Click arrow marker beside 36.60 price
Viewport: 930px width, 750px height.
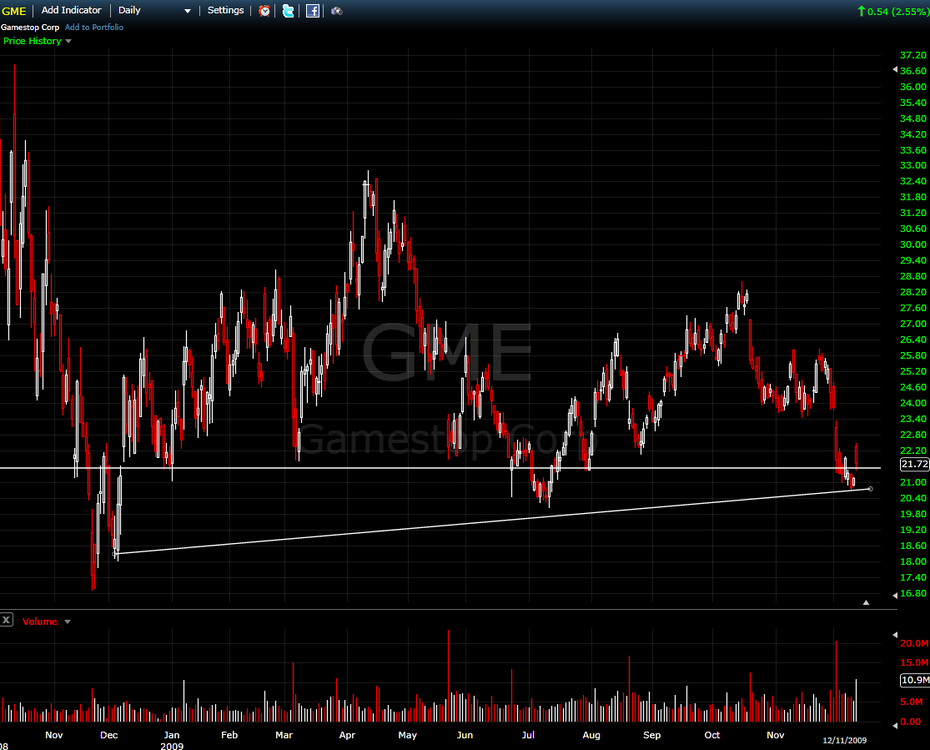click(895, 70)
